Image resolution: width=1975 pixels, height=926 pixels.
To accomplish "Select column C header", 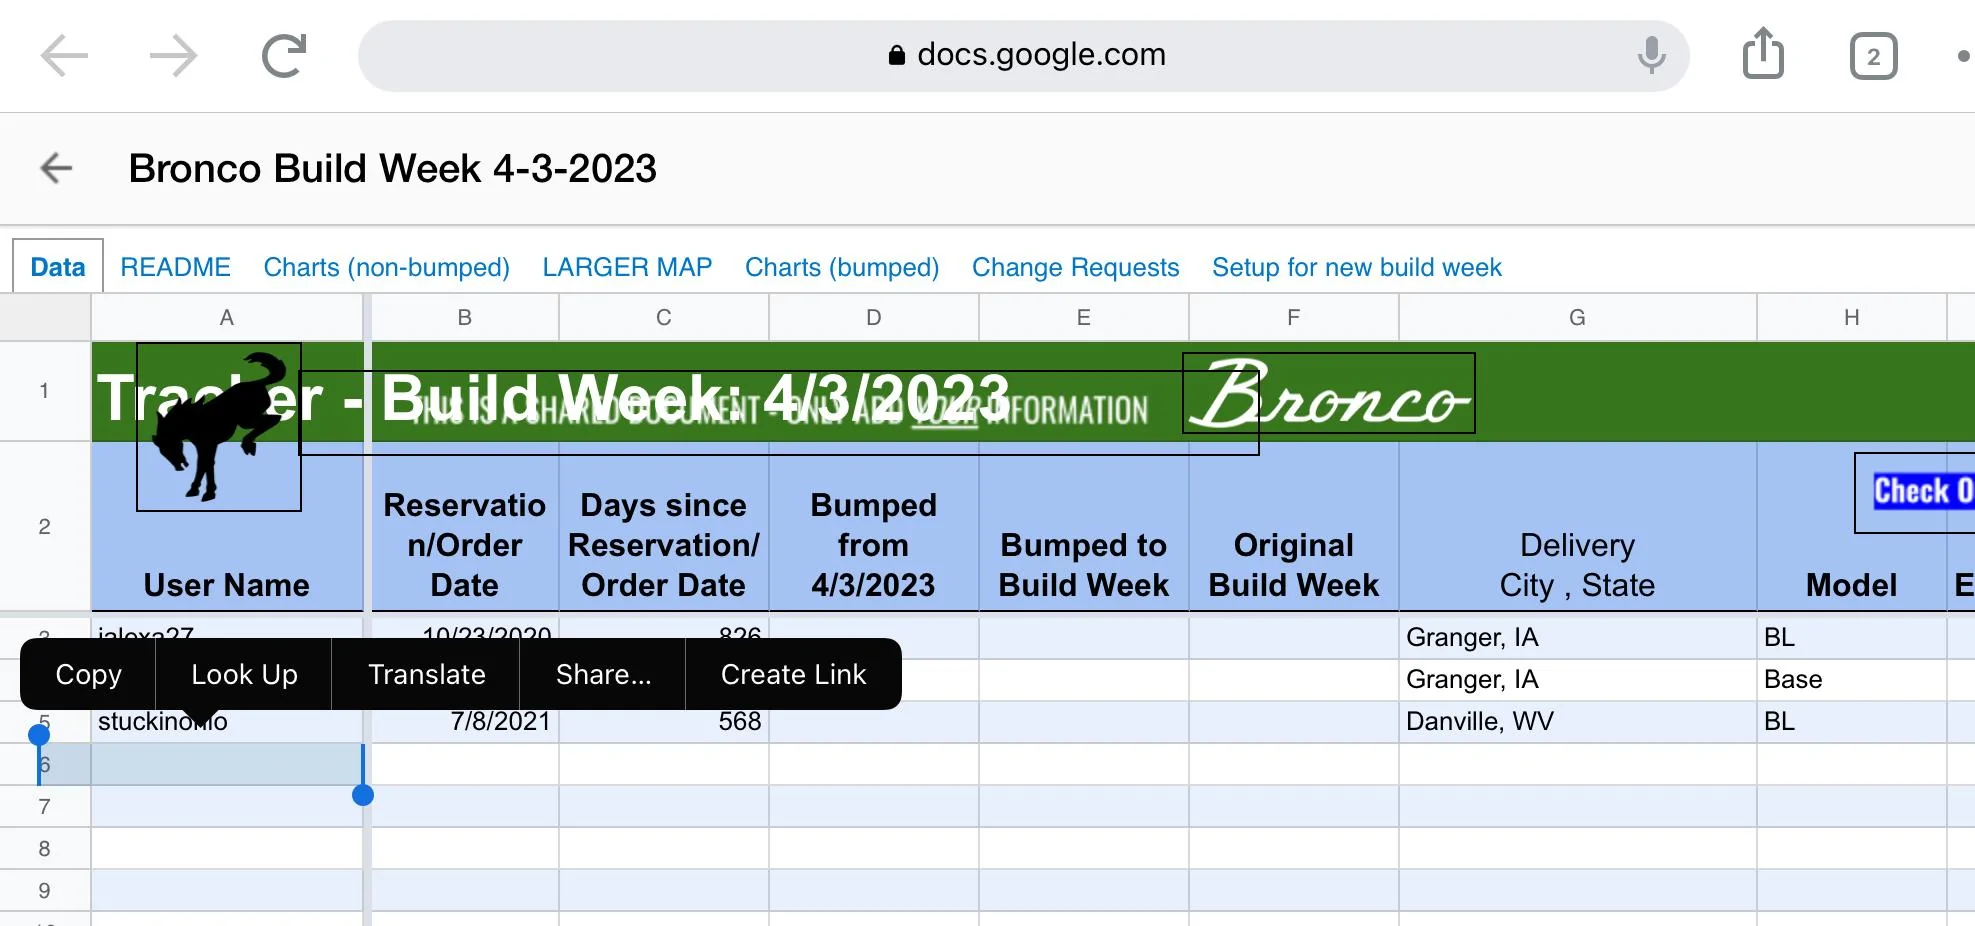I will [x=664, y=318].
